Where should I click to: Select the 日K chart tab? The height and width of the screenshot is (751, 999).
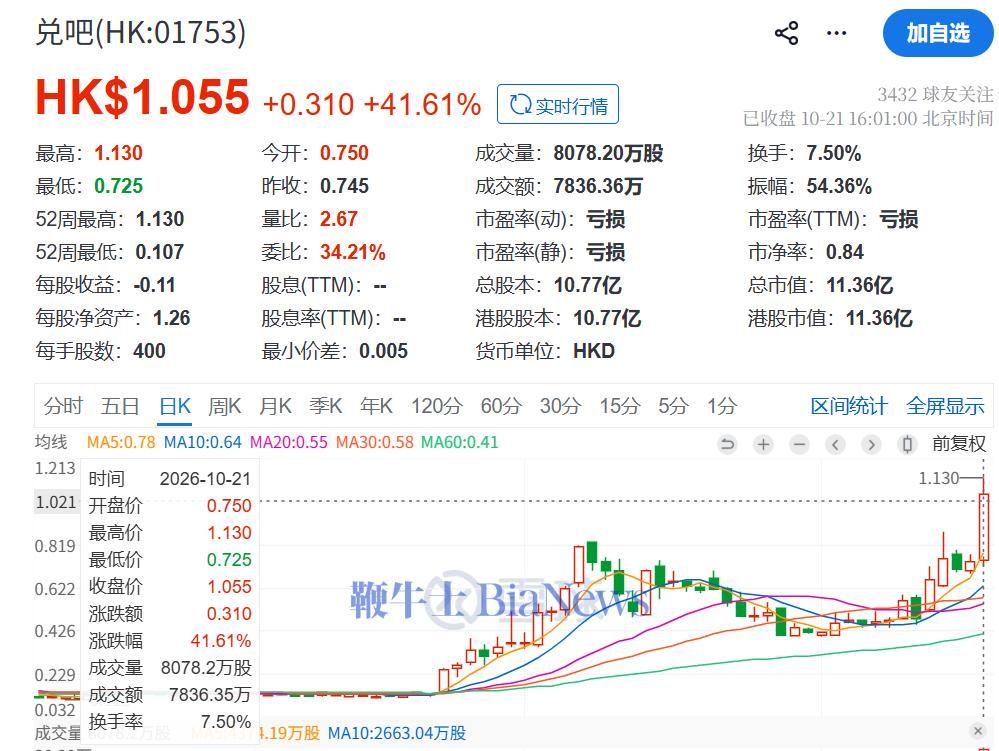pyautogui.click(x=175, y=406)
